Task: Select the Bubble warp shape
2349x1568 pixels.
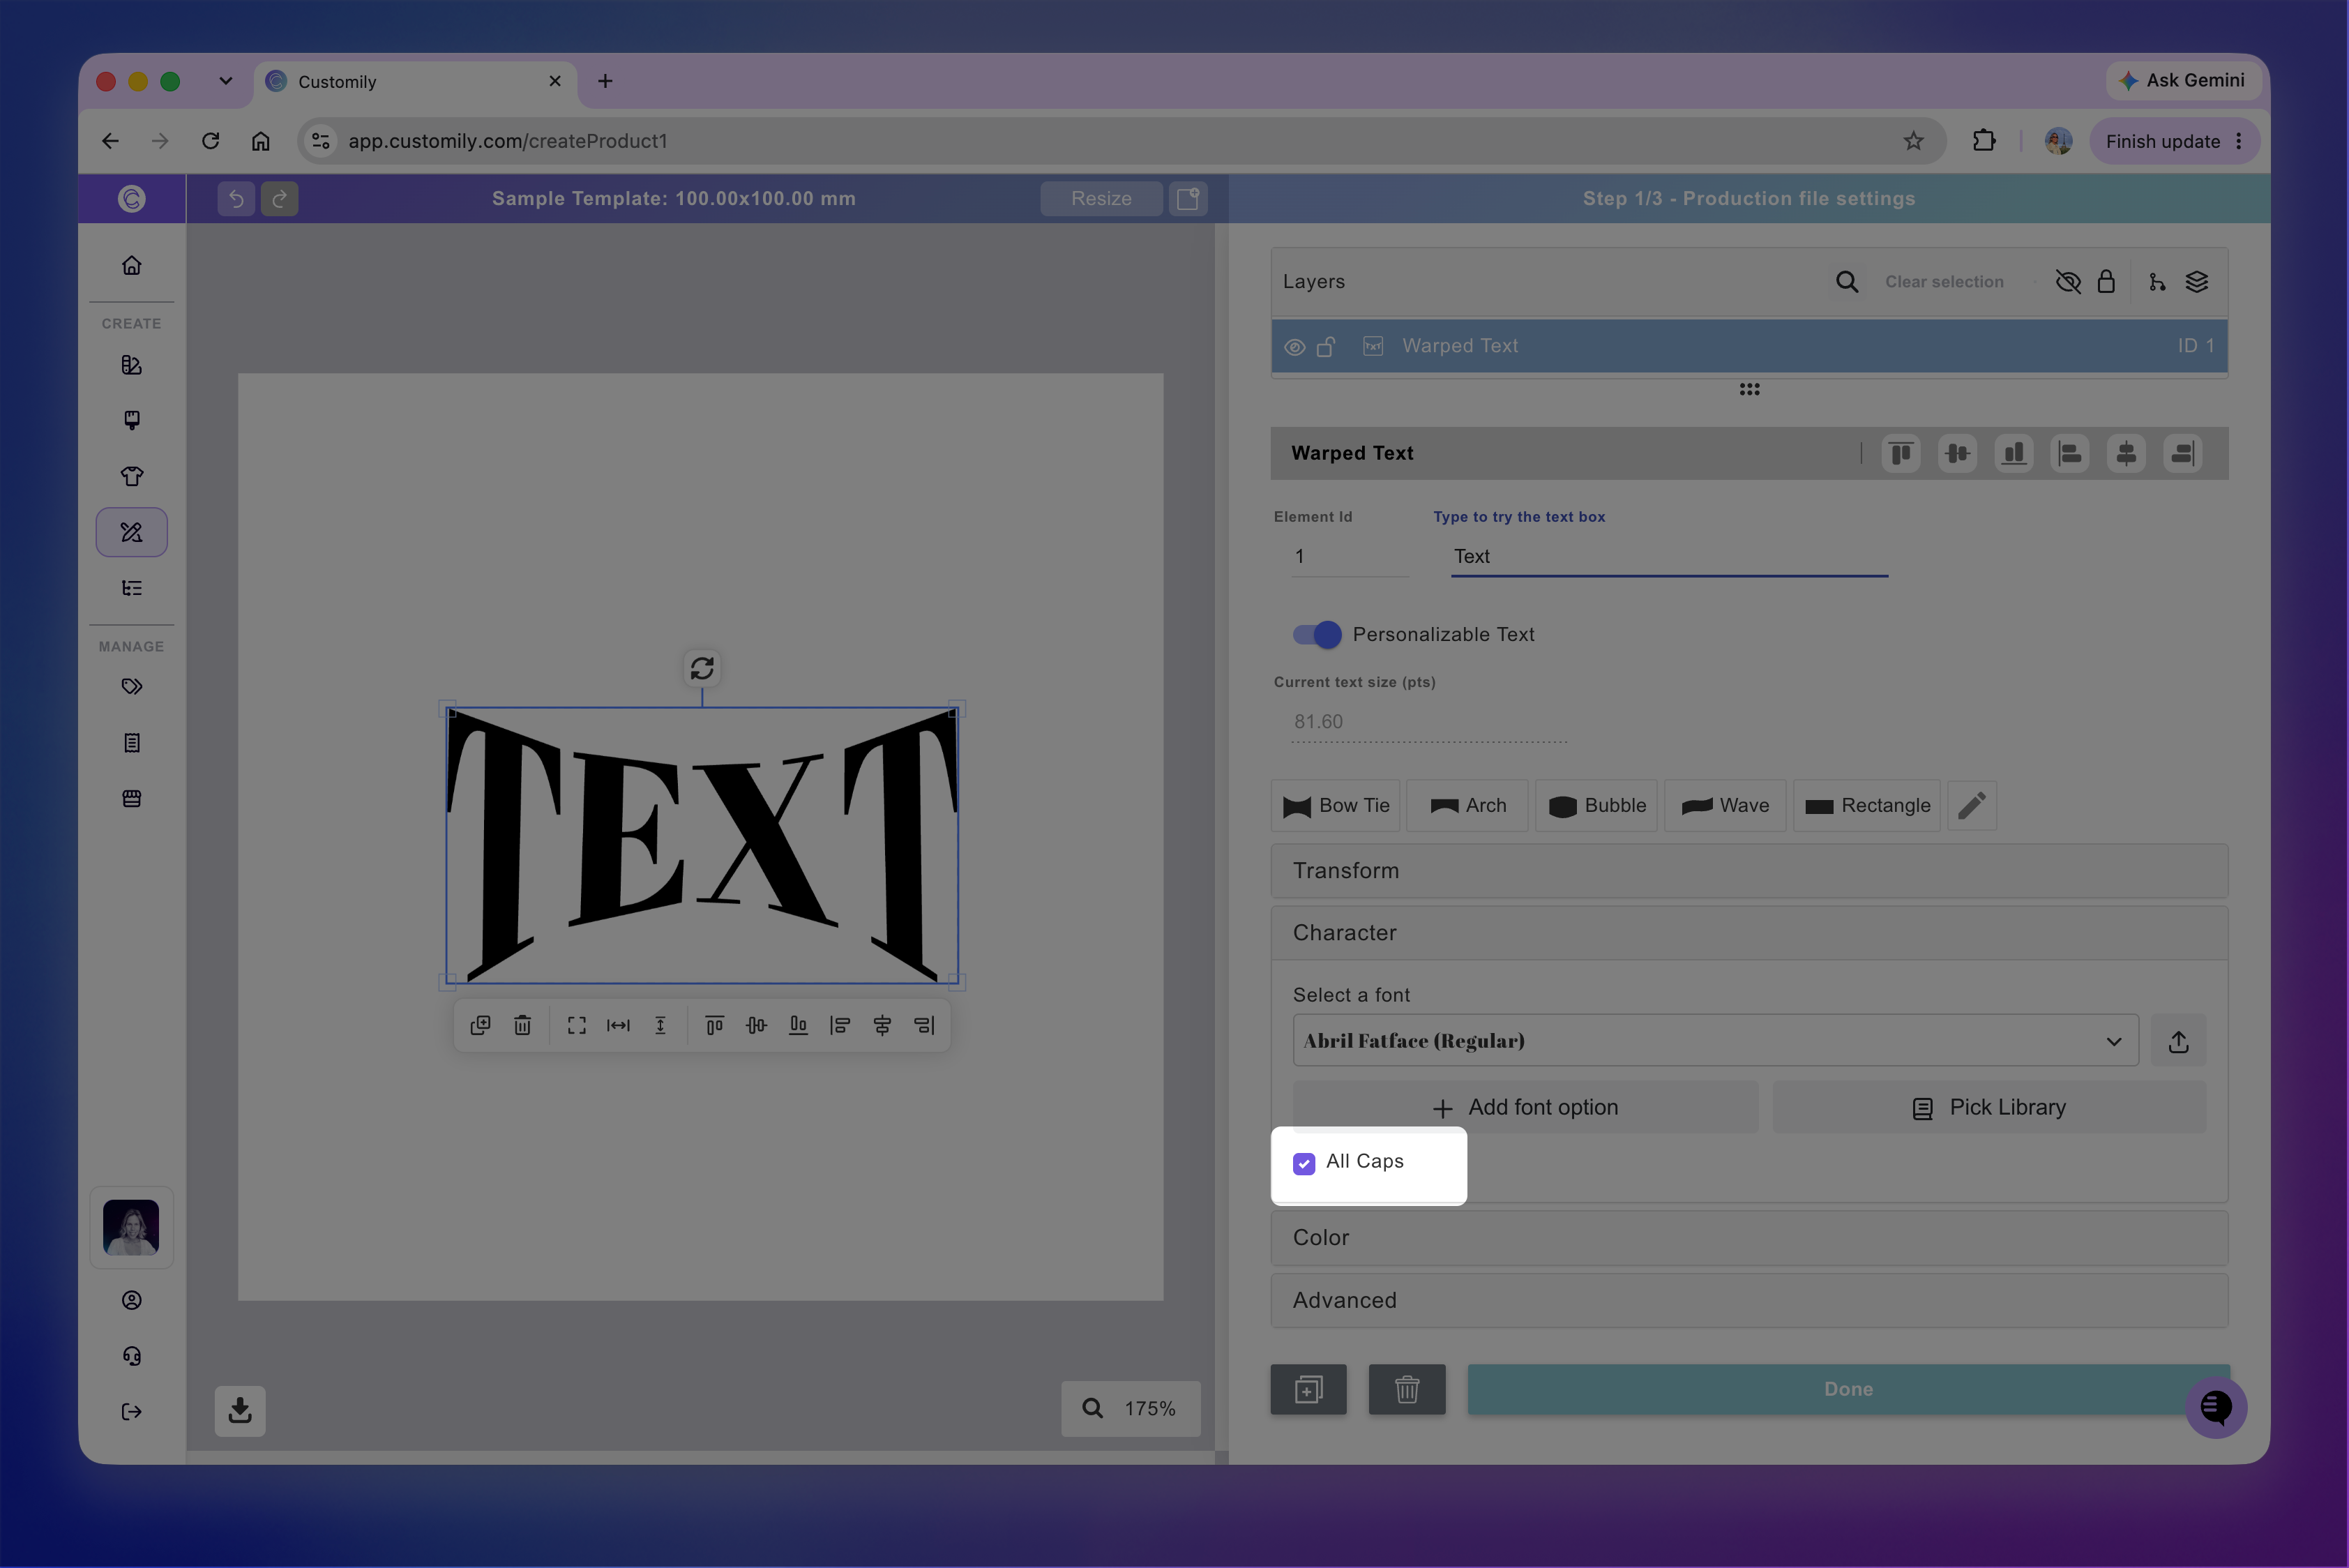Action: click(1597, 806)
